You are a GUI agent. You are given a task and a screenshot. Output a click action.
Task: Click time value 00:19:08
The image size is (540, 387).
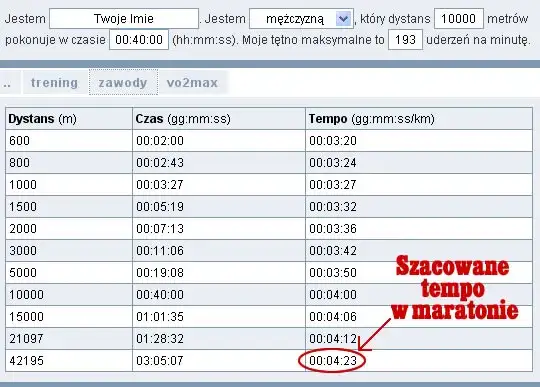pos(160,273)
